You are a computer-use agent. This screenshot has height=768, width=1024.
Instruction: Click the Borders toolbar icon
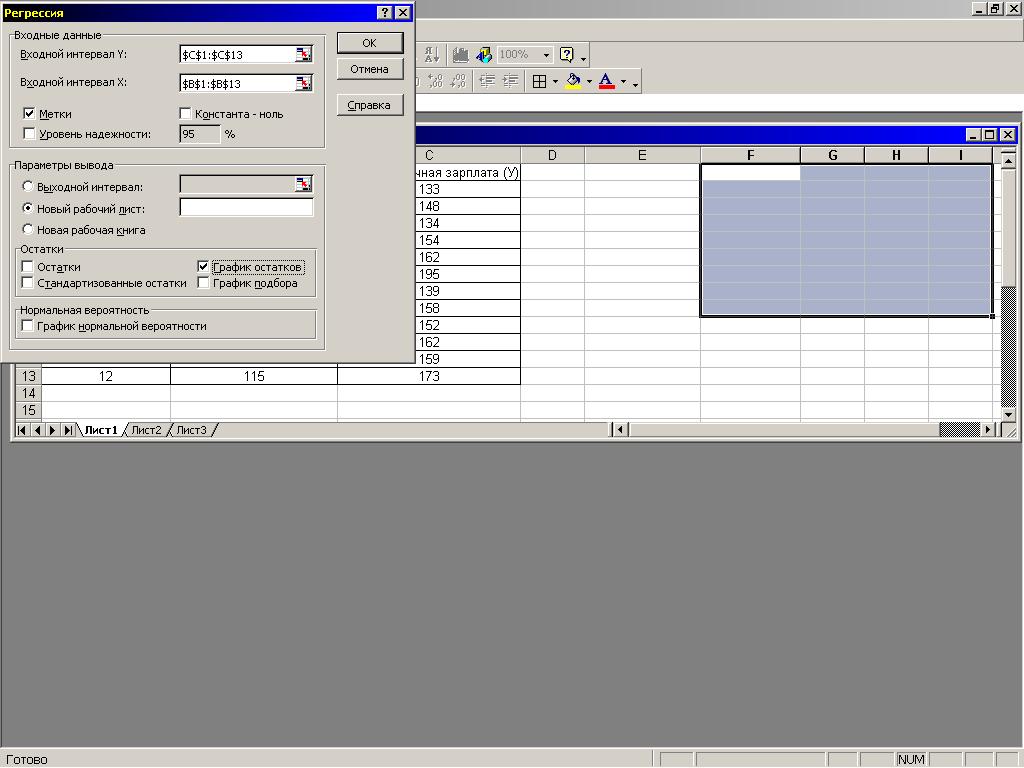tap(539, 82)
